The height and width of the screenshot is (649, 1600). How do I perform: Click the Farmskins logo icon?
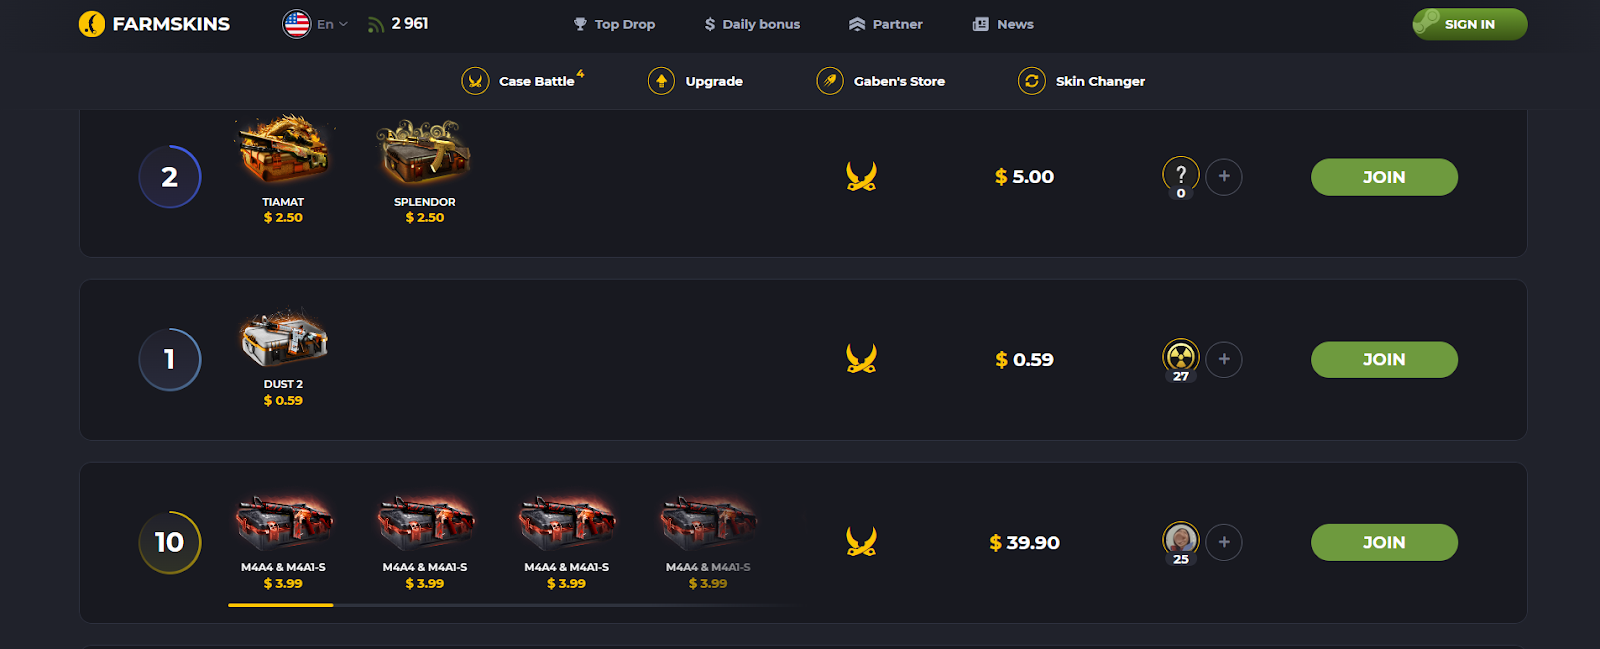pyautogui.click(x=92, y=24)
